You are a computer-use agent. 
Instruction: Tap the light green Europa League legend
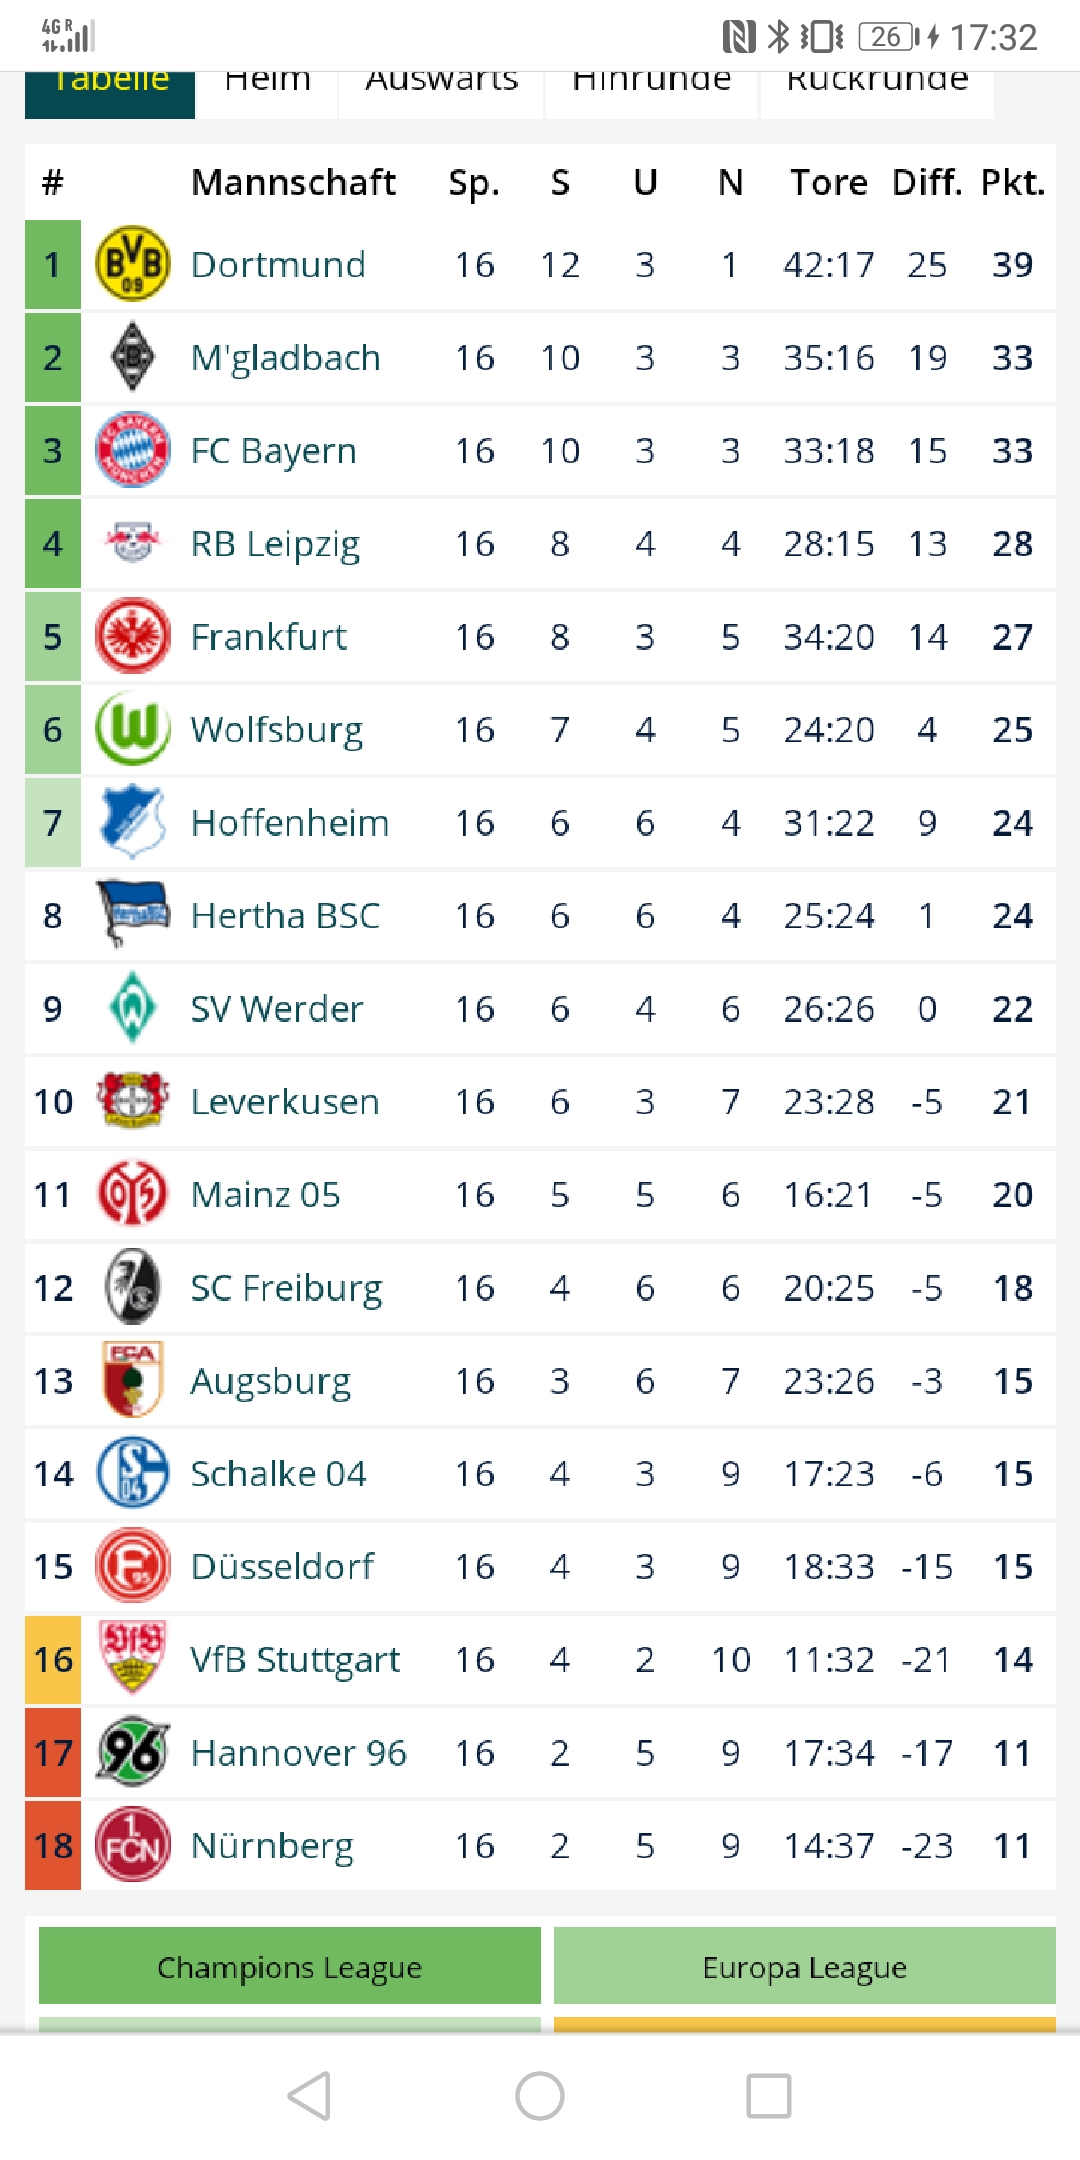[x=804, y=1967]
